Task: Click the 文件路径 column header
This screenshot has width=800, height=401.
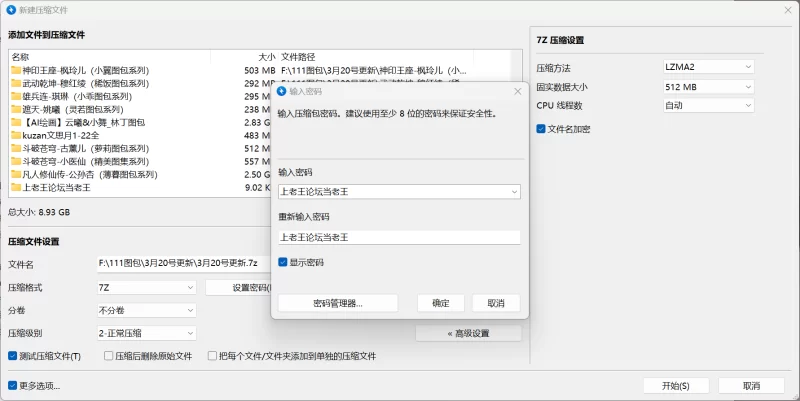Action: 299,57
